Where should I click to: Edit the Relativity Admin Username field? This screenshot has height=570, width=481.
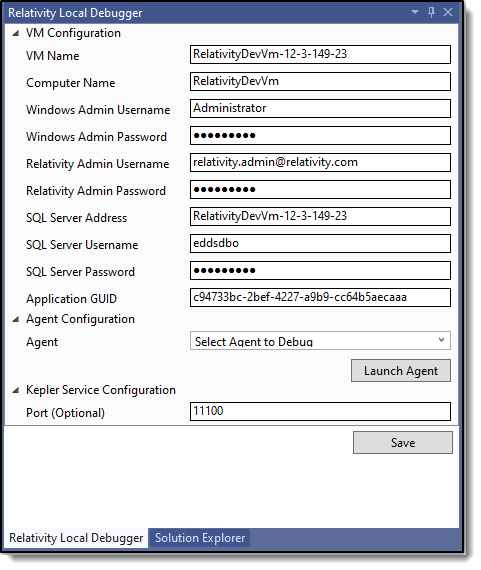320,162
